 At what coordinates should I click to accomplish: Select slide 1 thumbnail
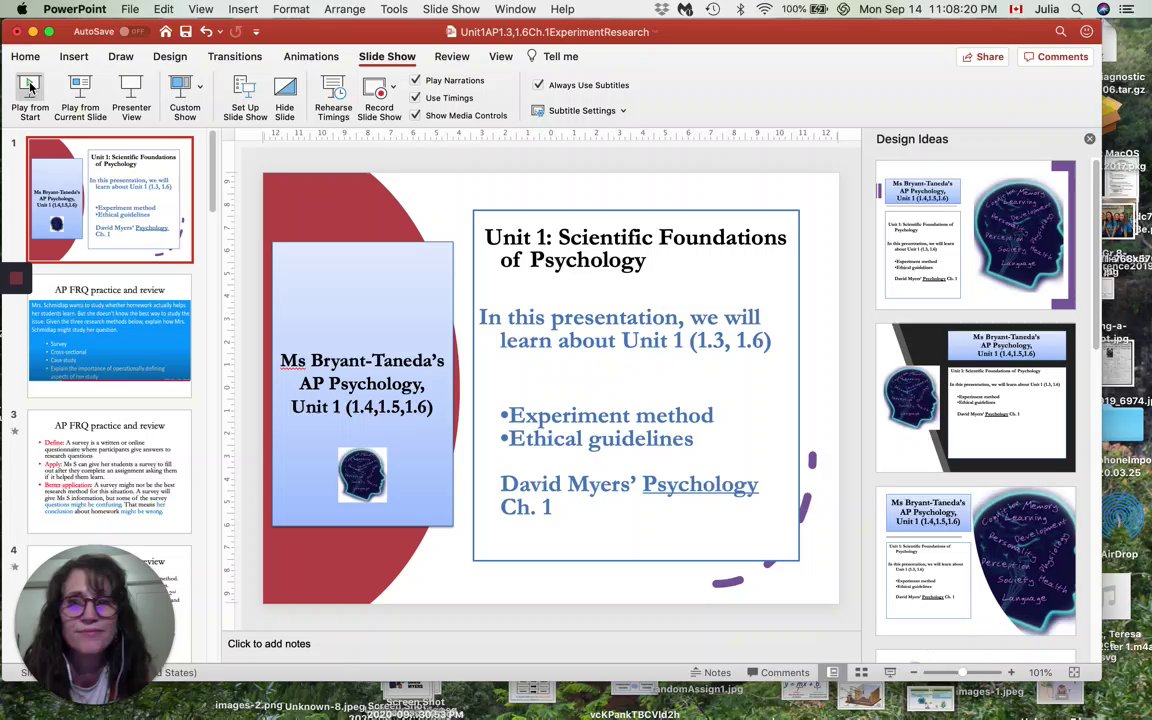click(x=110, y=199)
